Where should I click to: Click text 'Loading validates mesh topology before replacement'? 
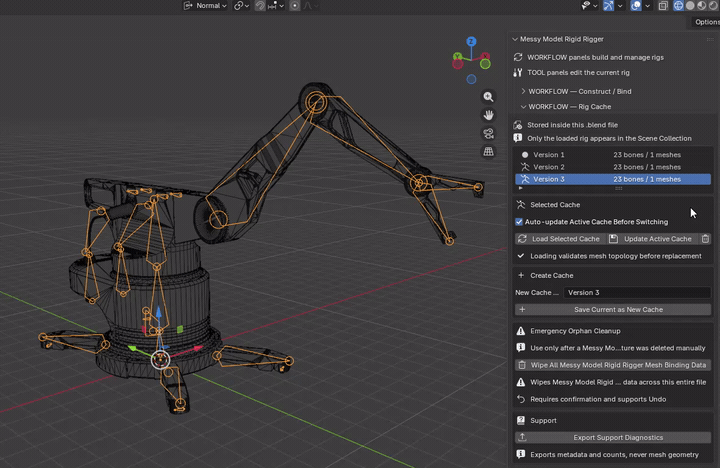pyautogui.click(x=616, y=256)
